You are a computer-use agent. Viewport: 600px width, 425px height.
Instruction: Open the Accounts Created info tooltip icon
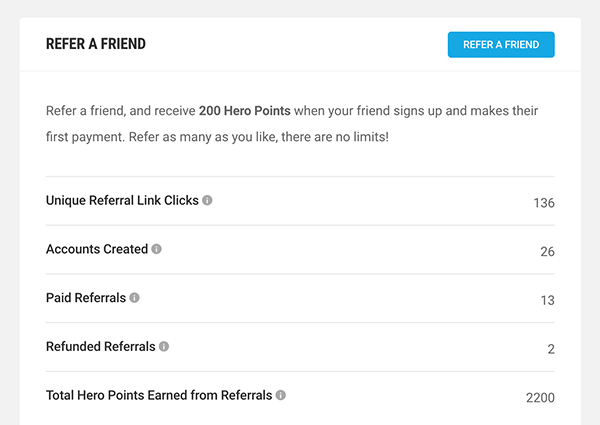coord(157,249)
